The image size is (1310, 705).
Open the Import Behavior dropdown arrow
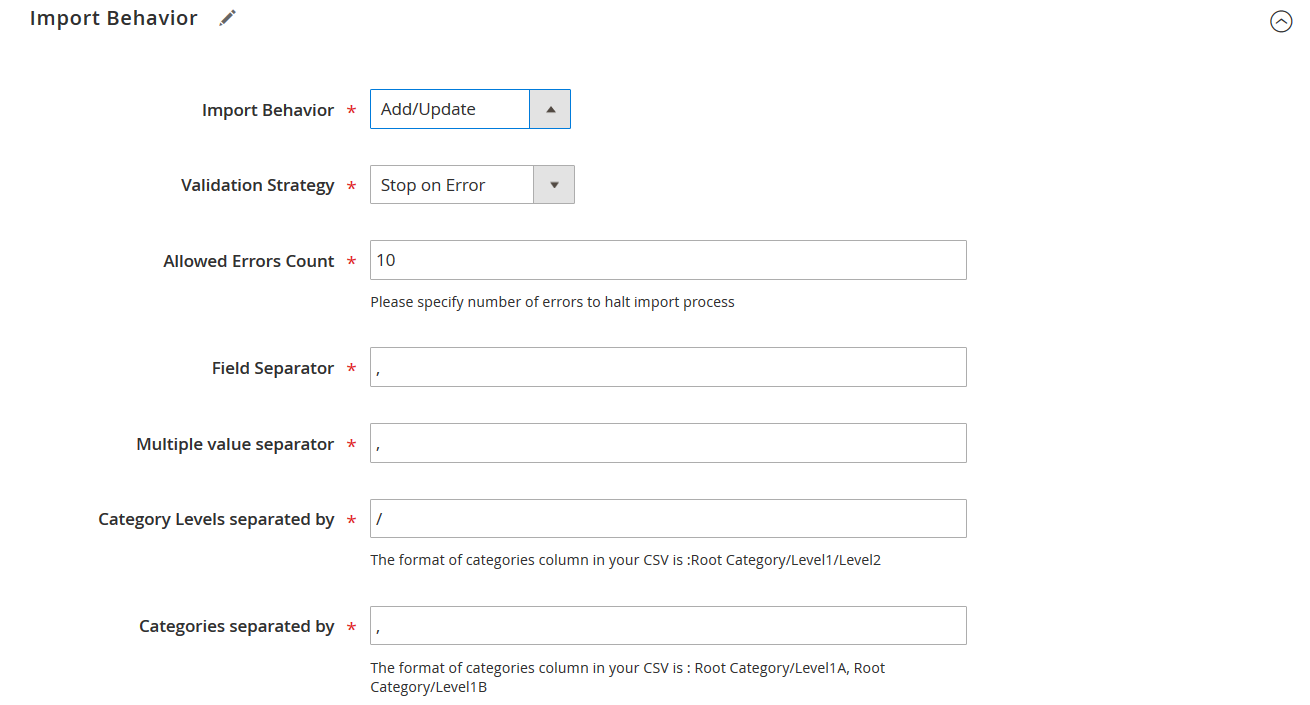[x=550, y=109]
